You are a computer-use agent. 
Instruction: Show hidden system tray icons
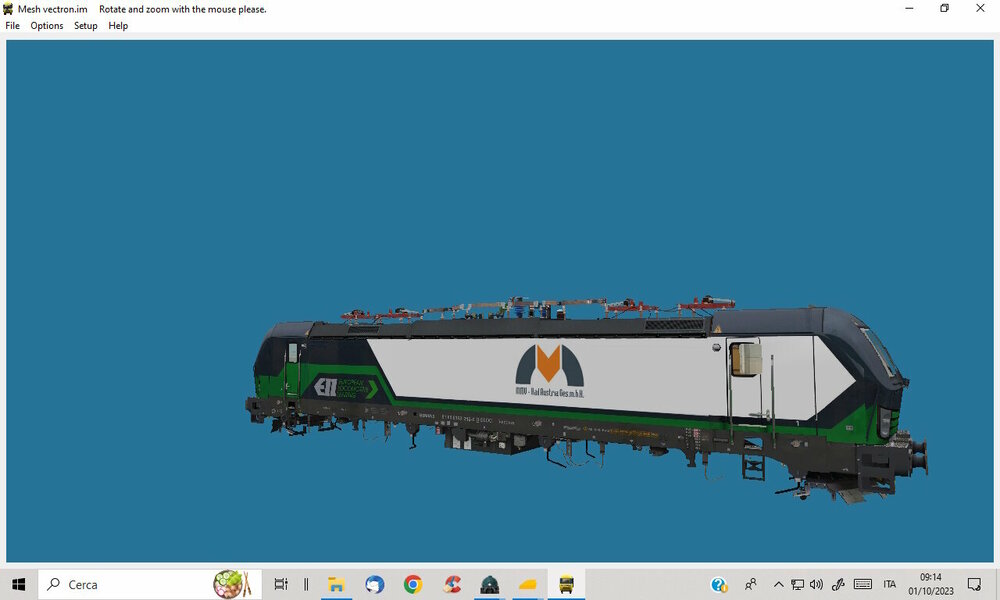click(x=778, y=584)
